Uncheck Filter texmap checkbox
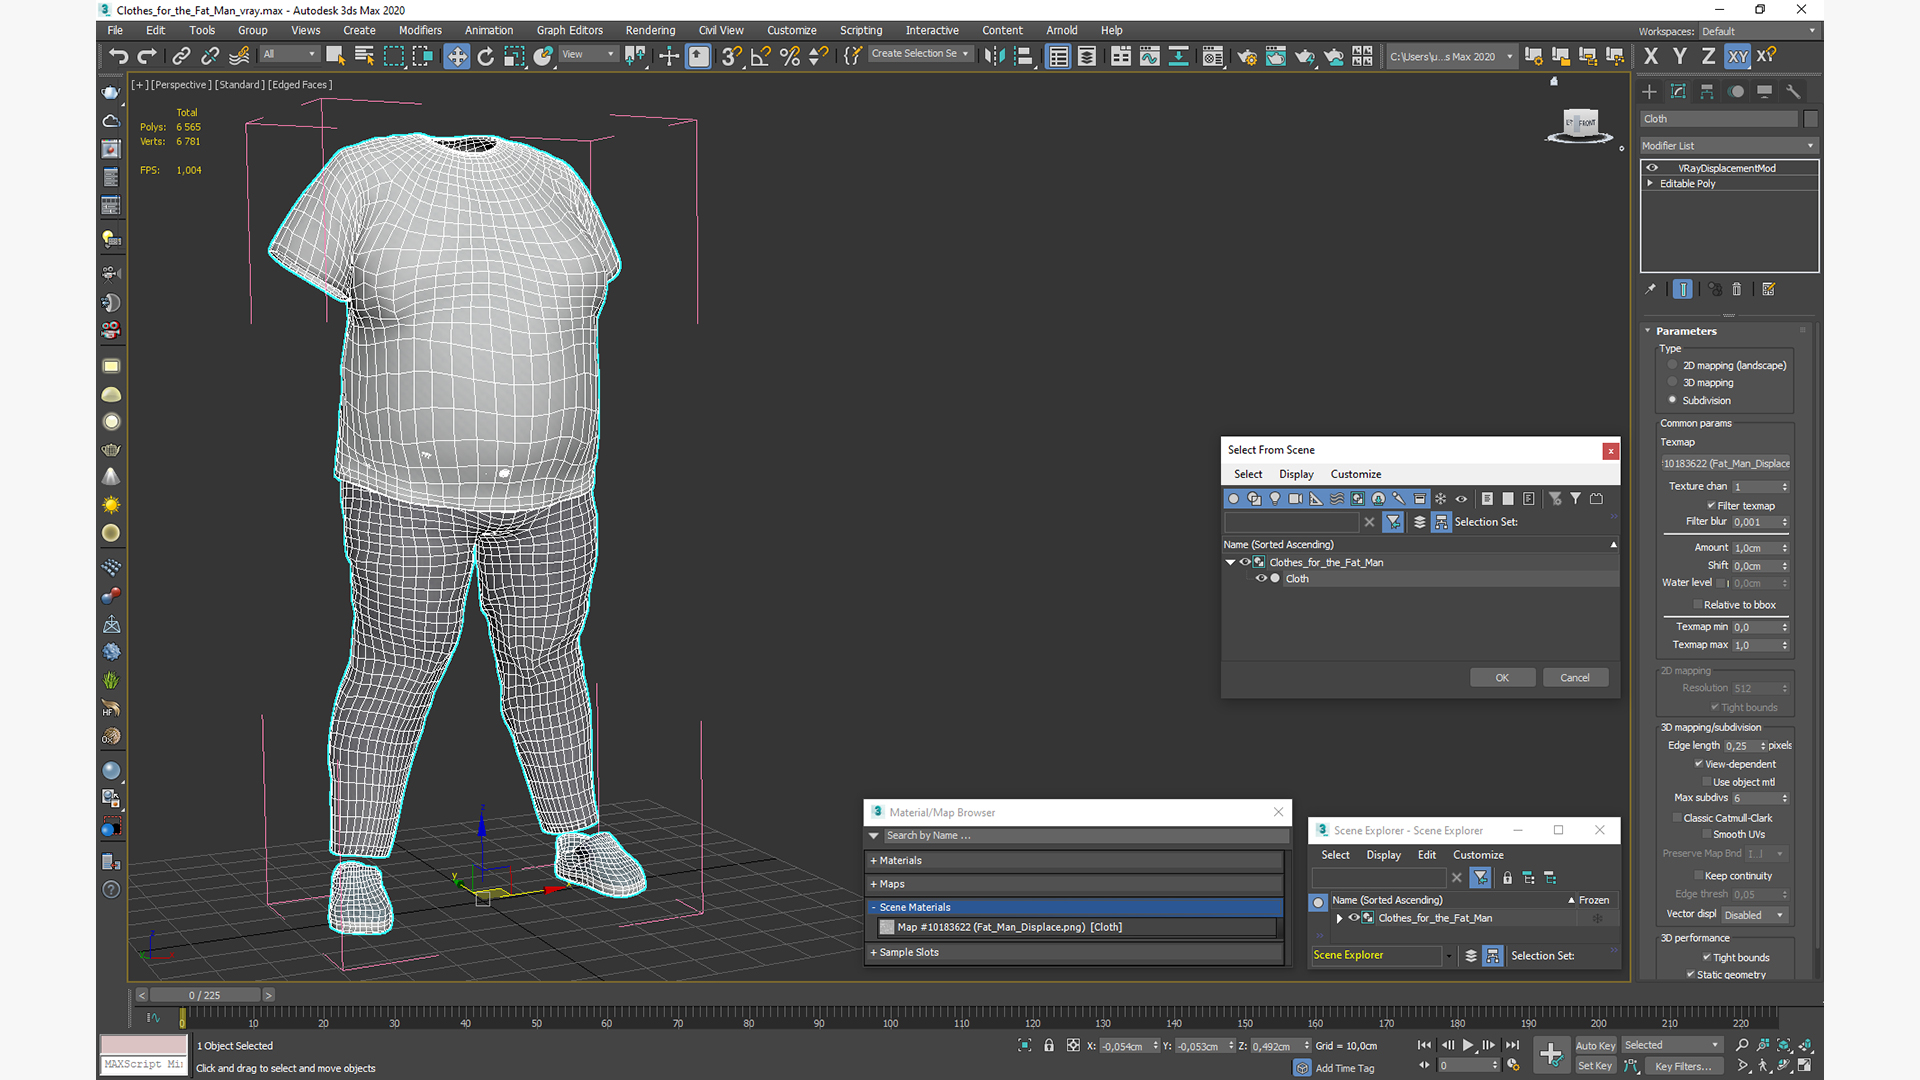Image resolution: width=1920 pixels, height=1080 pixels. point(1711,506)
